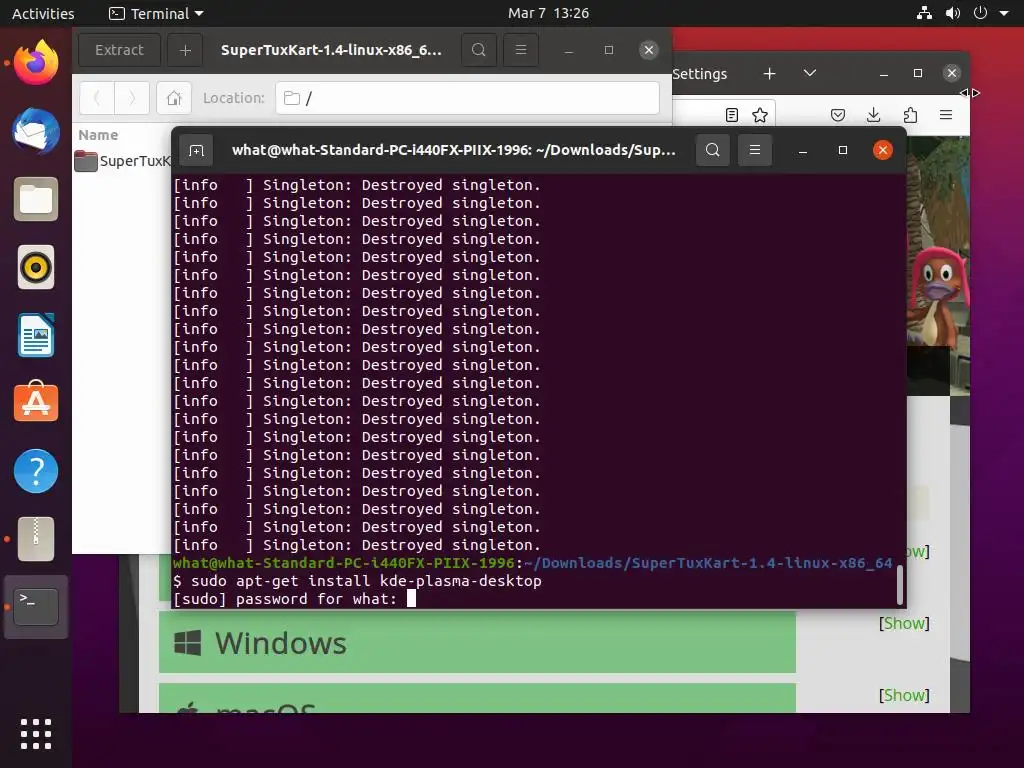Click the Windows green section header
1024x768 pixels.
click(x=477, y=643)
